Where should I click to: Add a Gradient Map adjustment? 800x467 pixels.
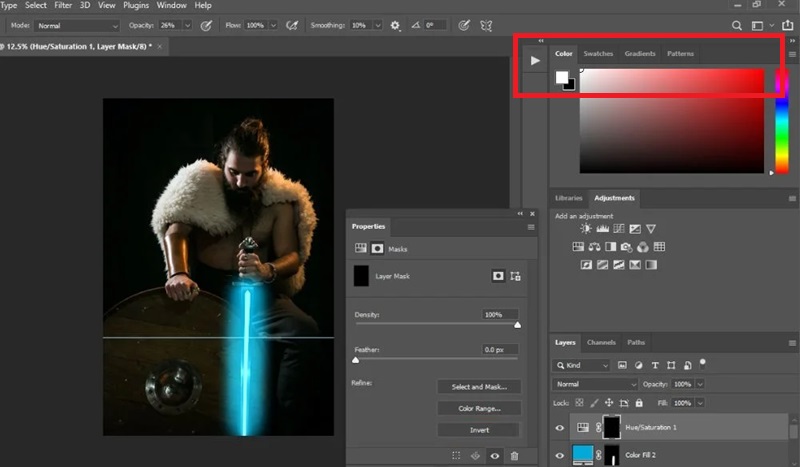(651, 265)
